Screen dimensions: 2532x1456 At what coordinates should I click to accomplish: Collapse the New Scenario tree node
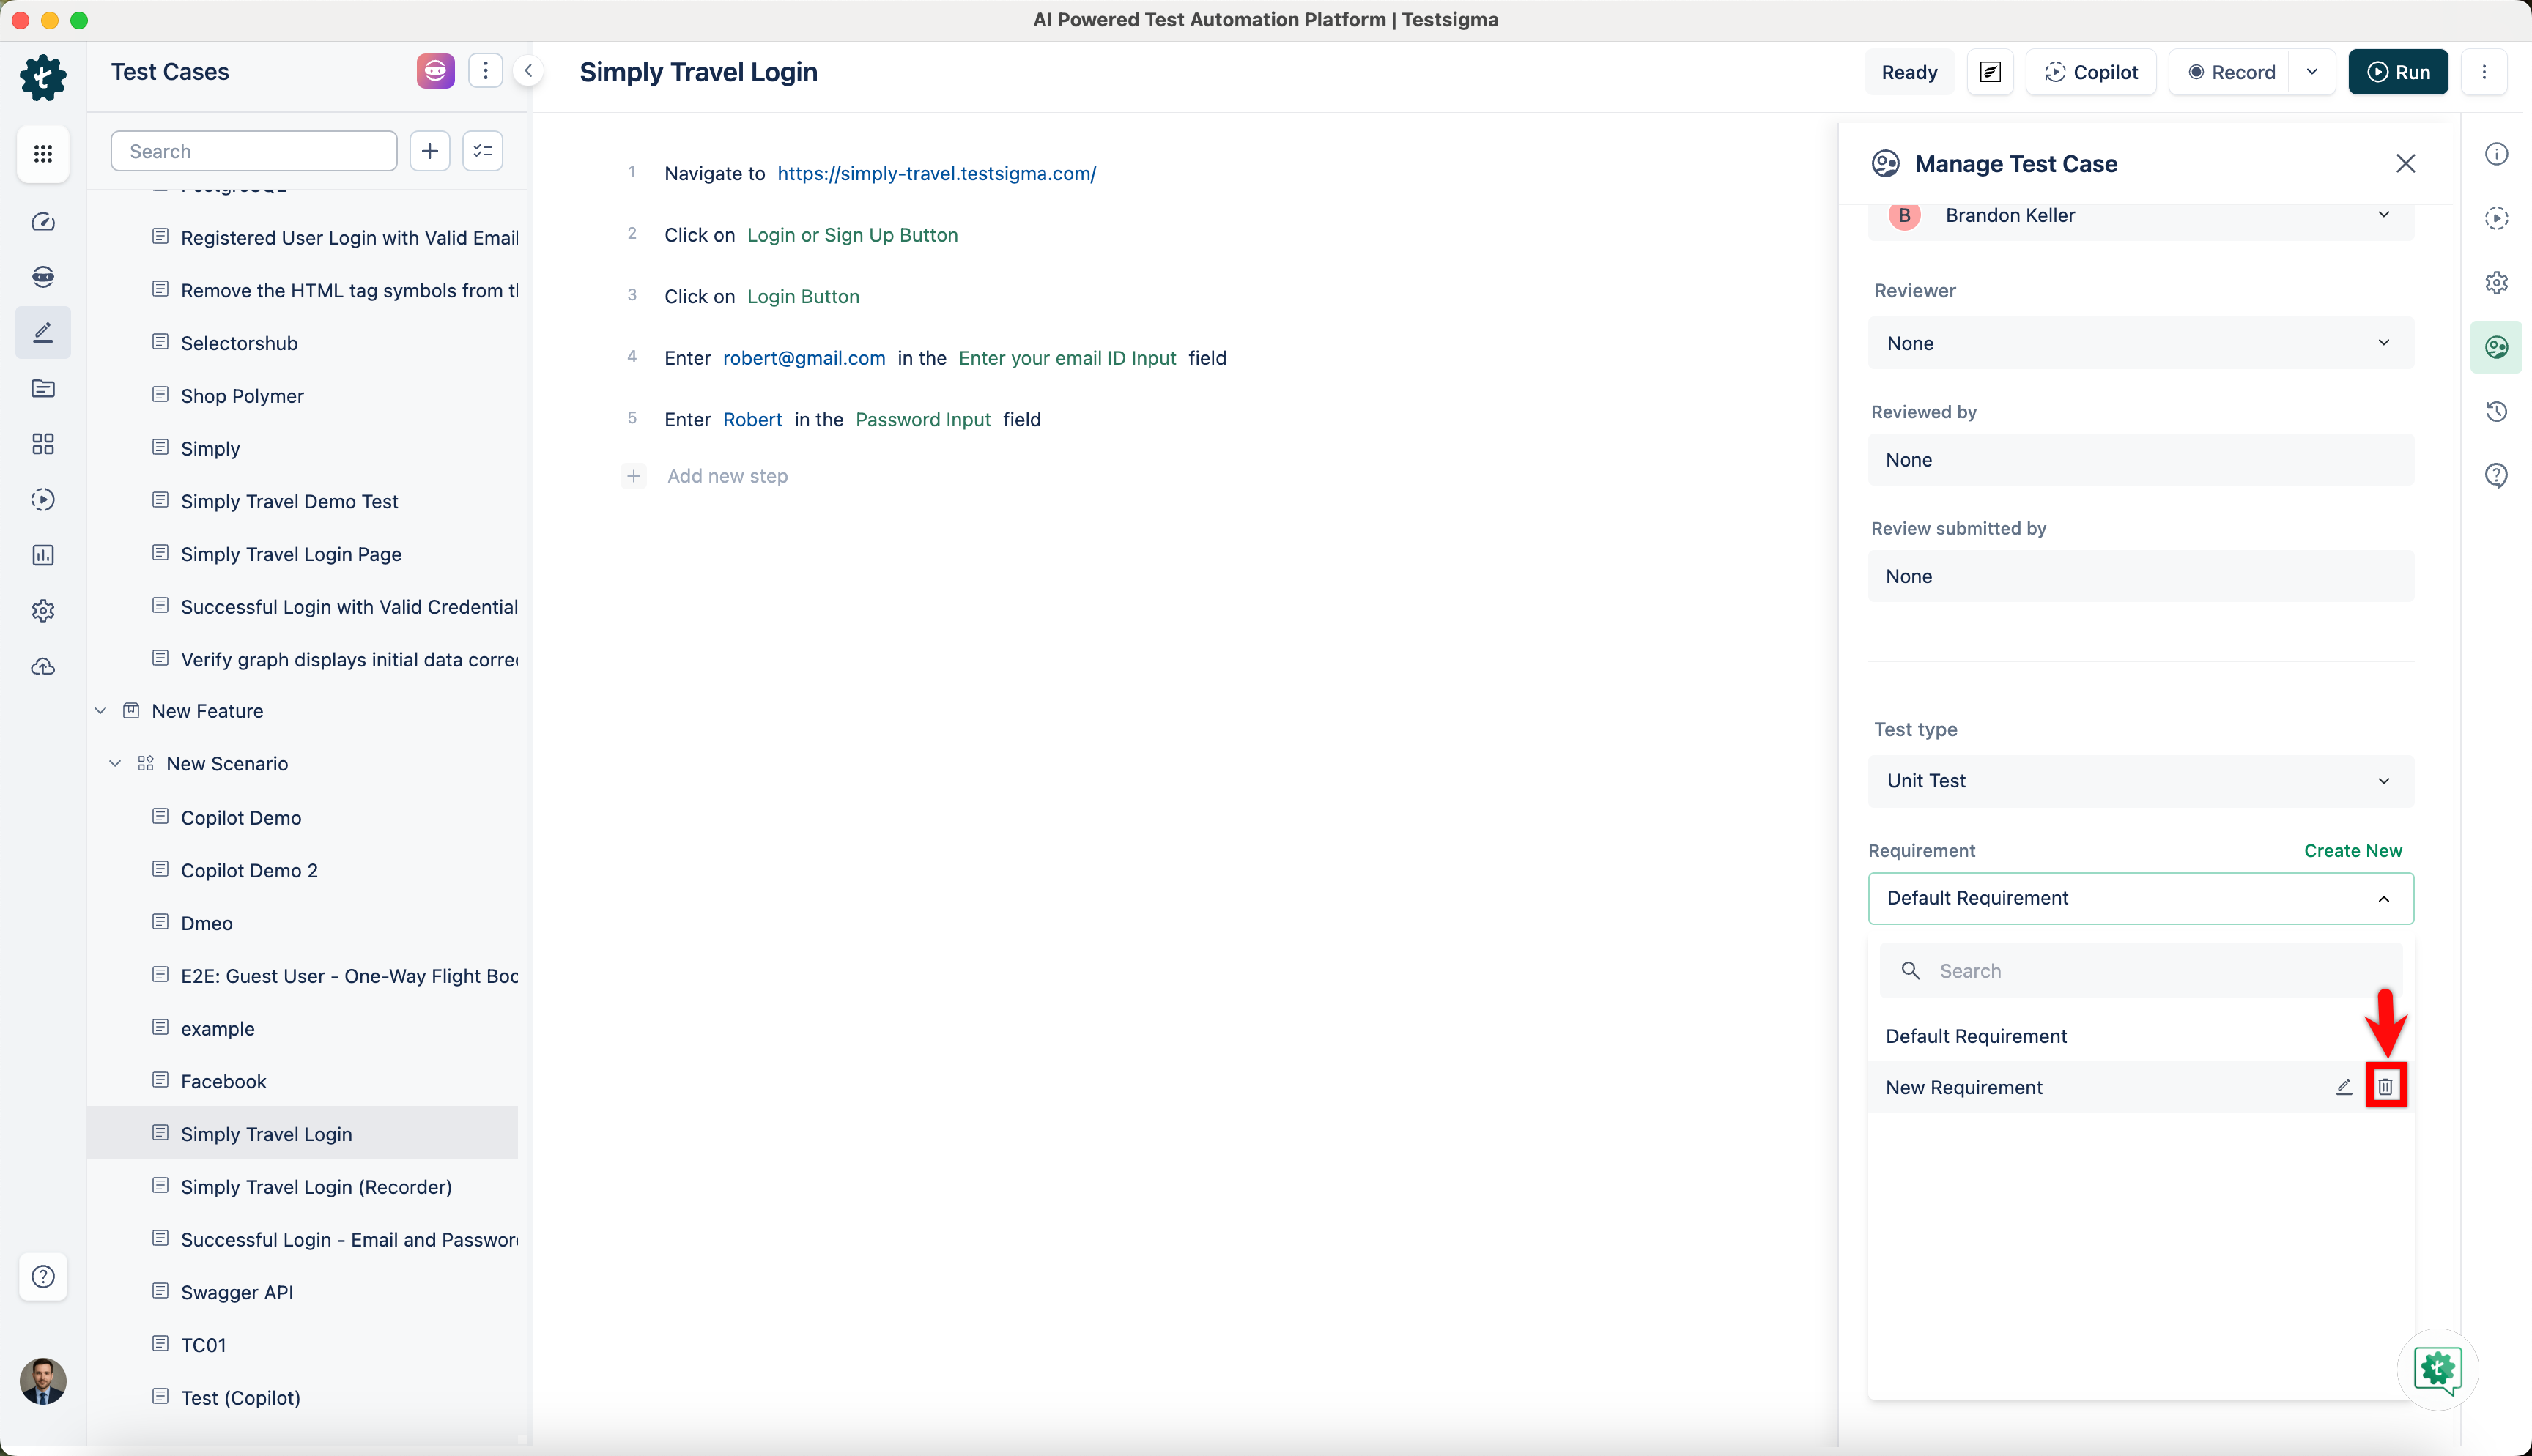115,764
